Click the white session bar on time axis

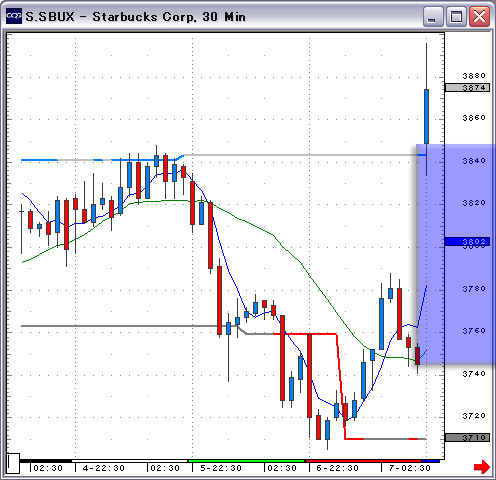point(129,461)
